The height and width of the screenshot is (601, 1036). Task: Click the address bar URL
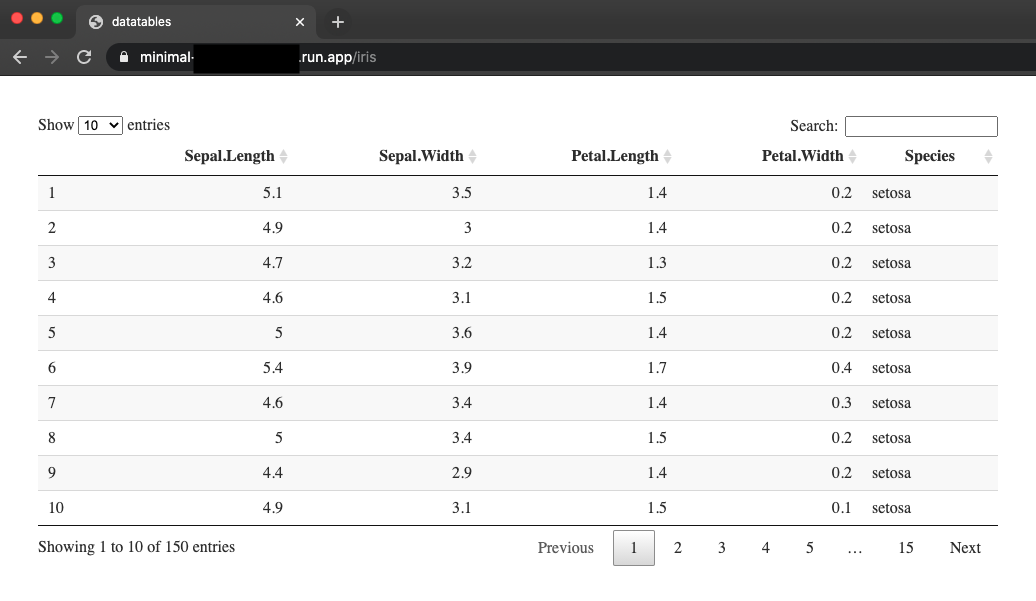point(258,57)
